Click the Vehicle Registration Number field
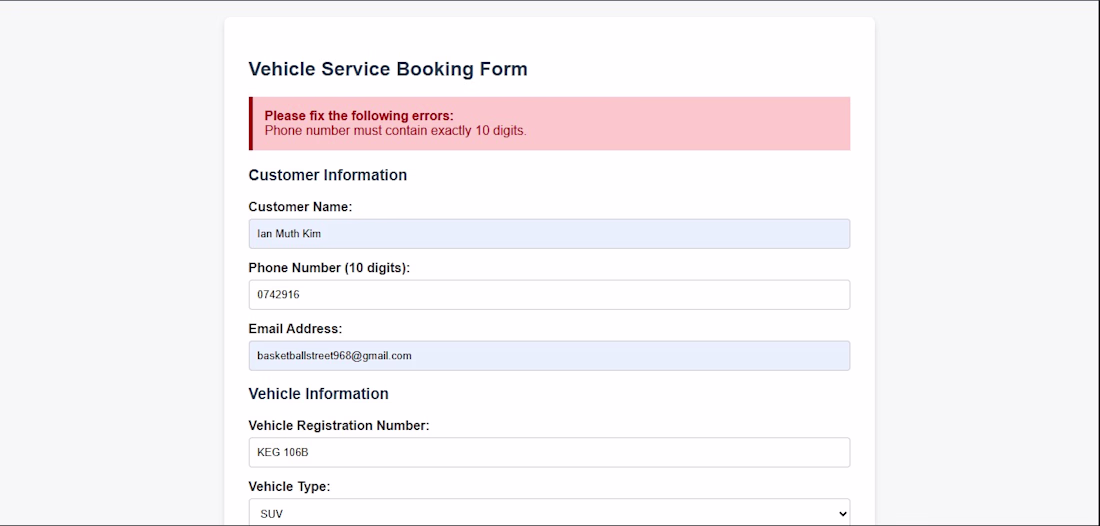 (549, 452)
